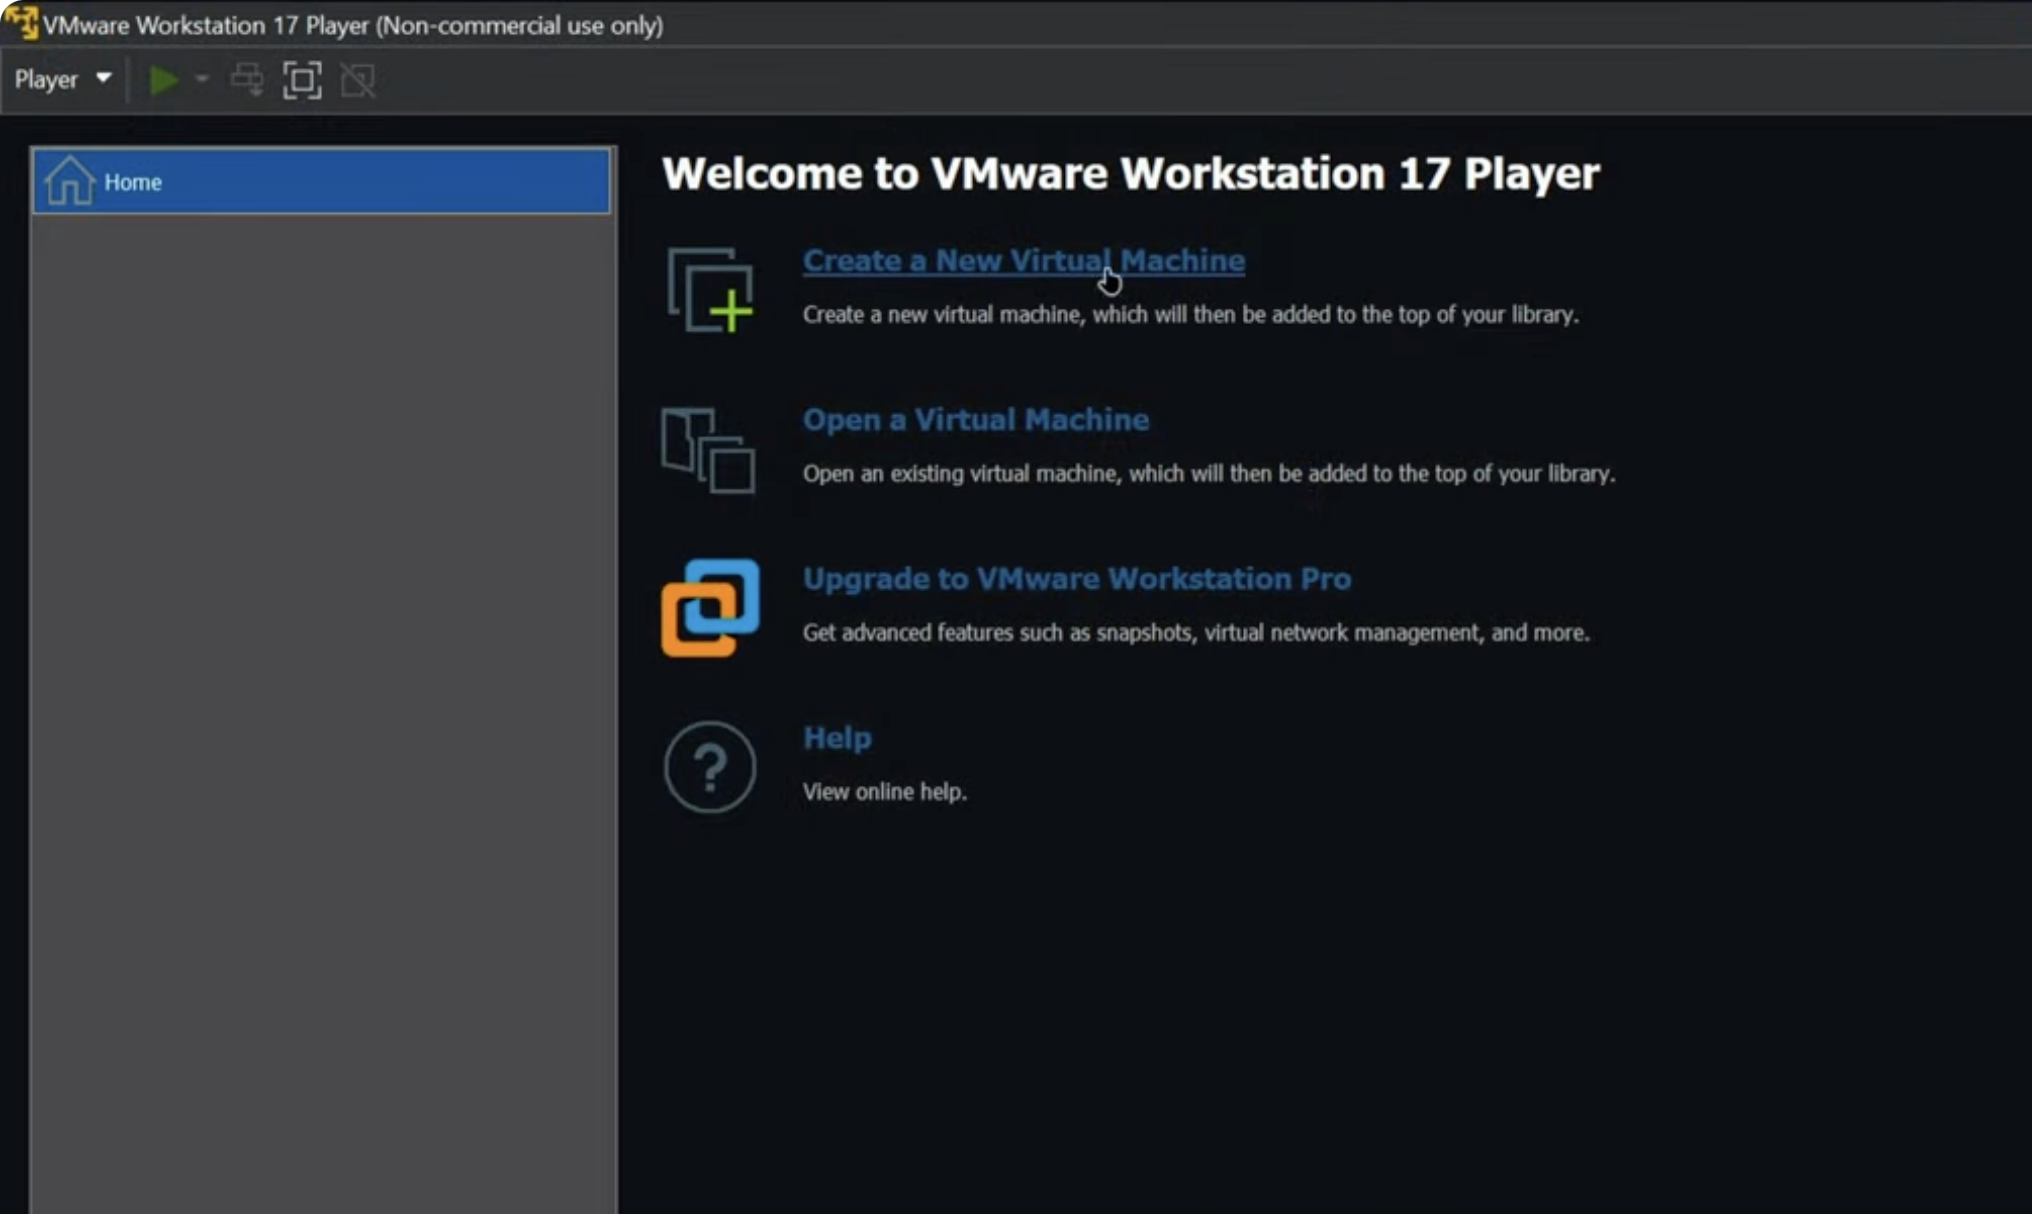Click the house icon next to Home
This screenshot has width=2032, height=1214.
tap(69, 181)
